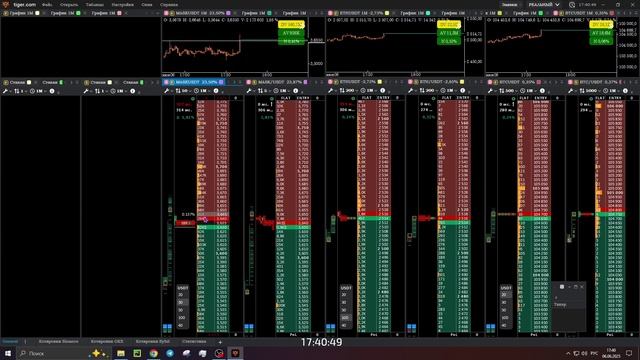Expand the 1M timeframe dropdown in BTC/USDT order book
The height and width of the screenshot is (360, 640).
tap(612, 91)
